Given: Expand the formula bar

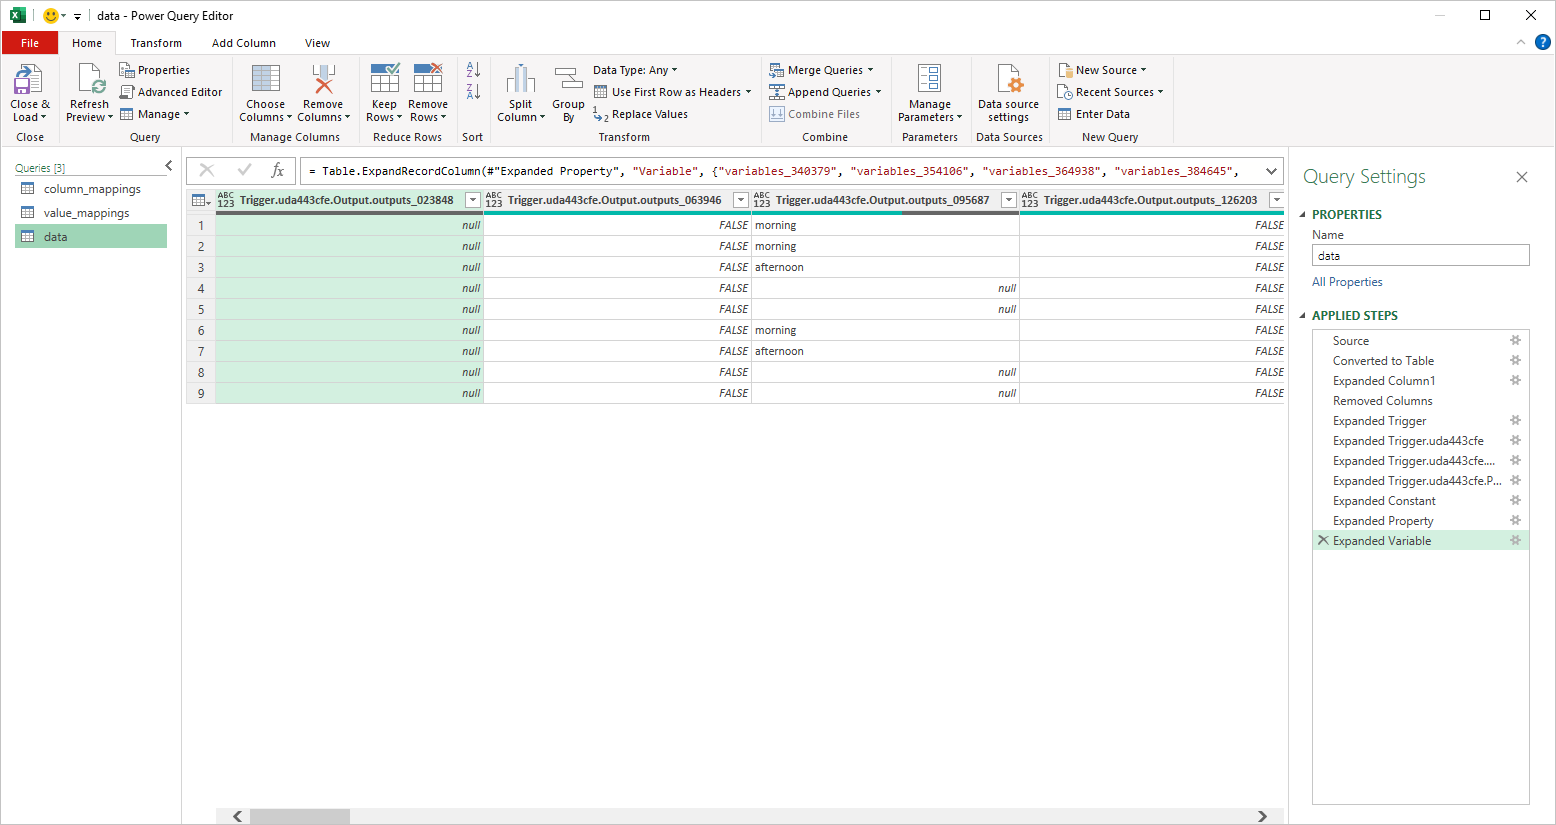Looking at the screenshot, I should click(x=1271, y=171).
